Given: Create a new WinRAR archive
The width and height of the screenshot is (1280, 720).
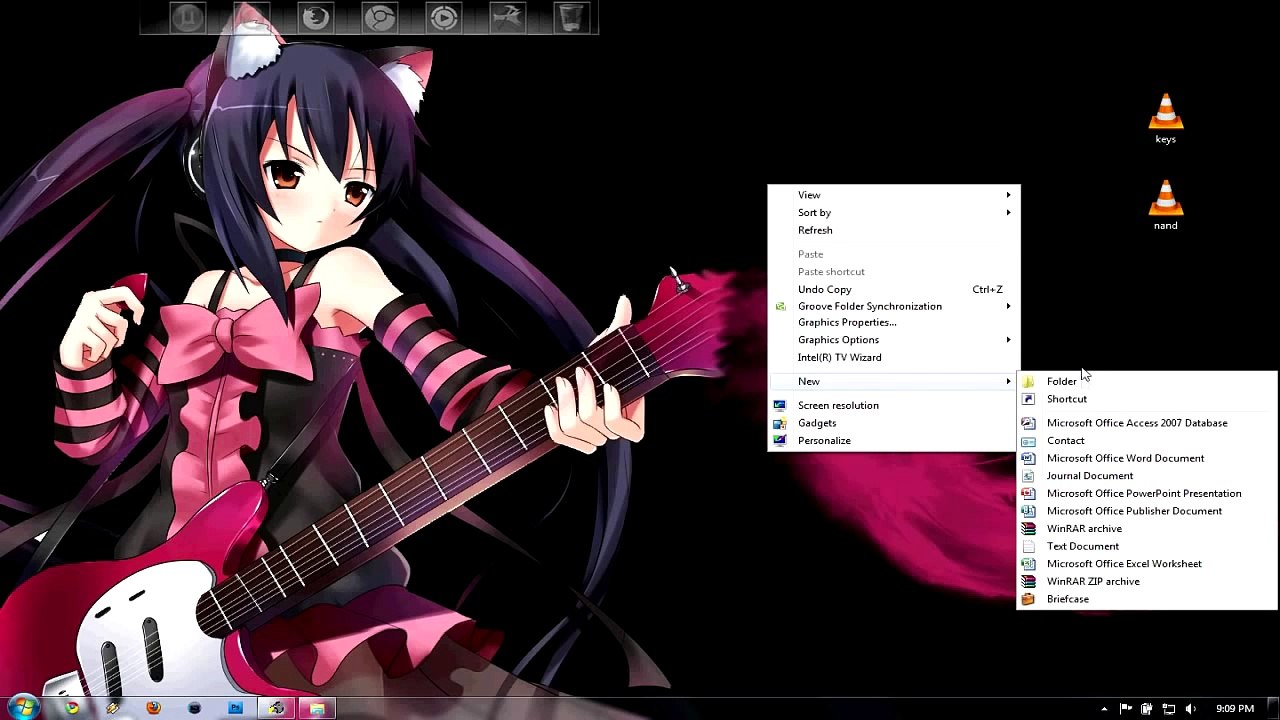Looking at the screenshot, I should coord(1147,528).
